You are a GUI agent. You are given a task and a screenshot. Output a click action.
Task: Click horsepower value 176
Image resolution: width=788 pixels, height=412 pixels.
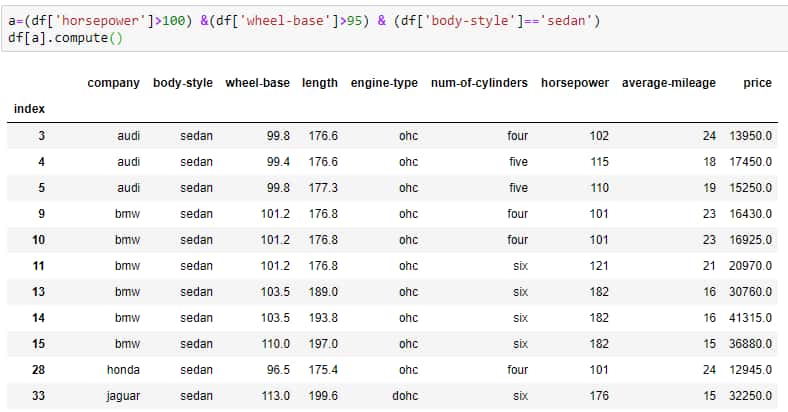click(x=599, y=396)
